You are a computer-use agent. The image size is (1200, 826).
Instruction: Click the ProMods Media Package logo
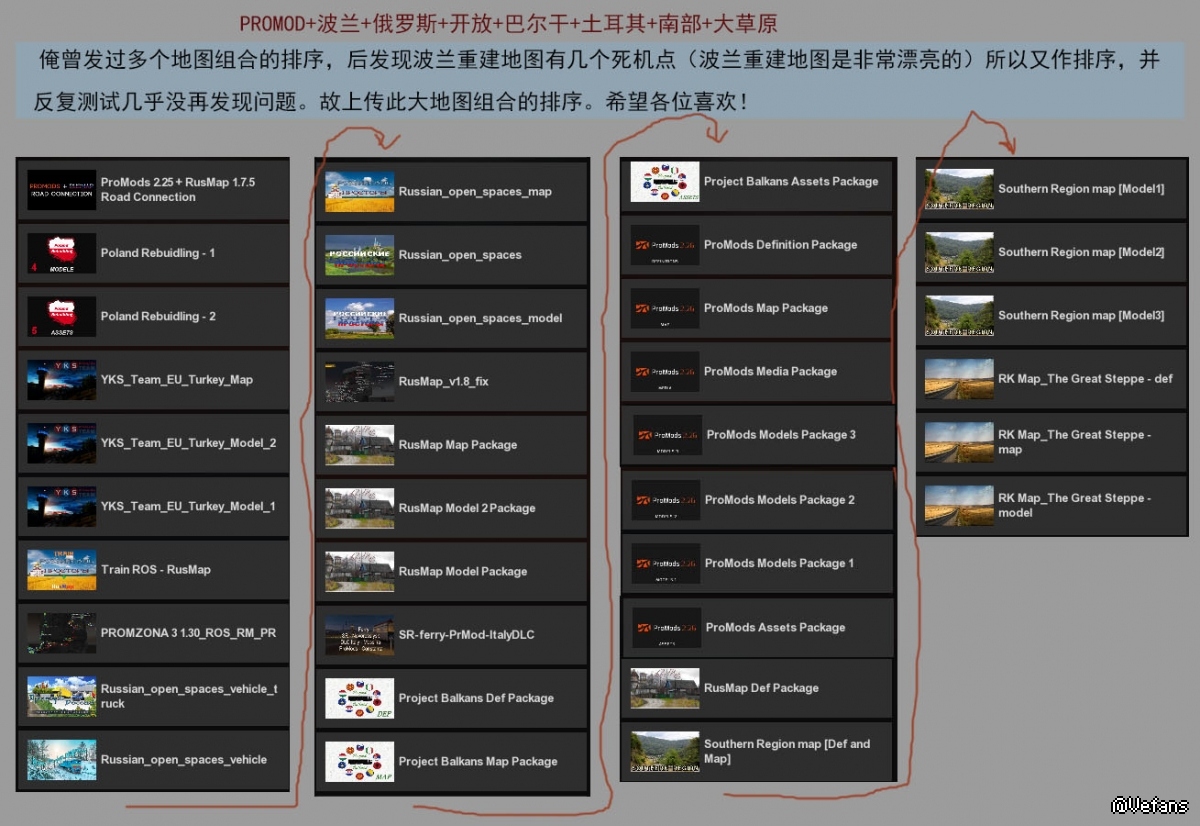pyautogui.click(x=665, y=371)
